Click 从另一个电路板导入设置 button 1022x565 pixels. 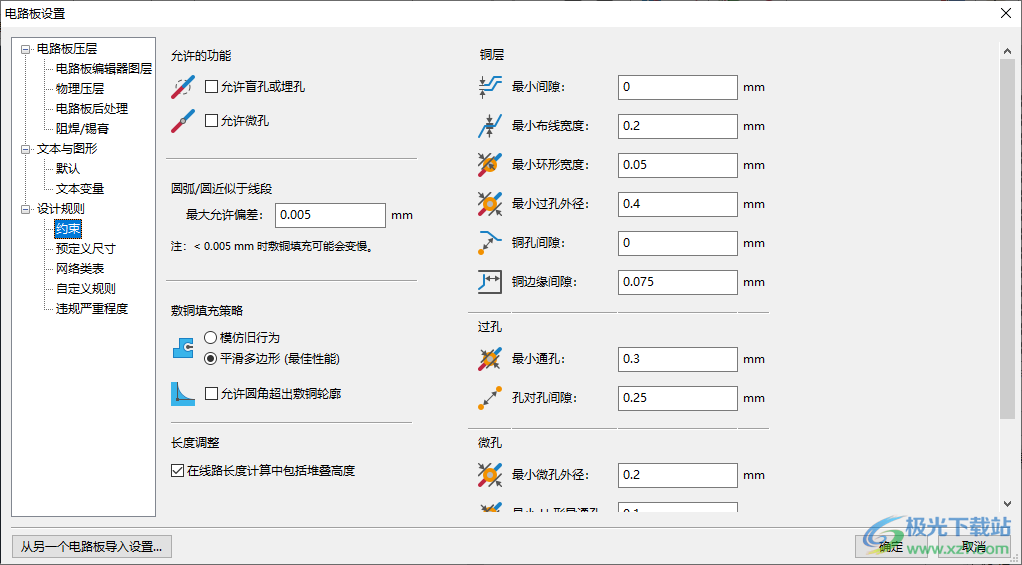91,546
